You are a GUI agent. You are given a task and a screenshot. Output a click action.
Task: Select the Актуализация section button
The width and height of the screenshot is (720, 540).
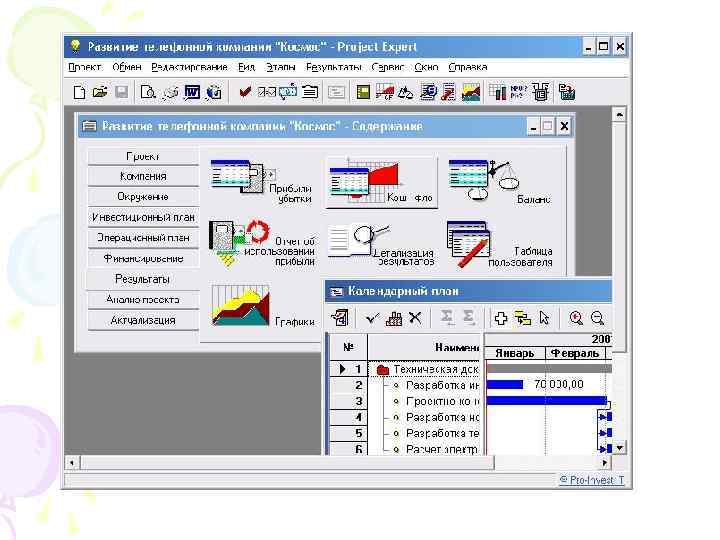tap(143, 320)
